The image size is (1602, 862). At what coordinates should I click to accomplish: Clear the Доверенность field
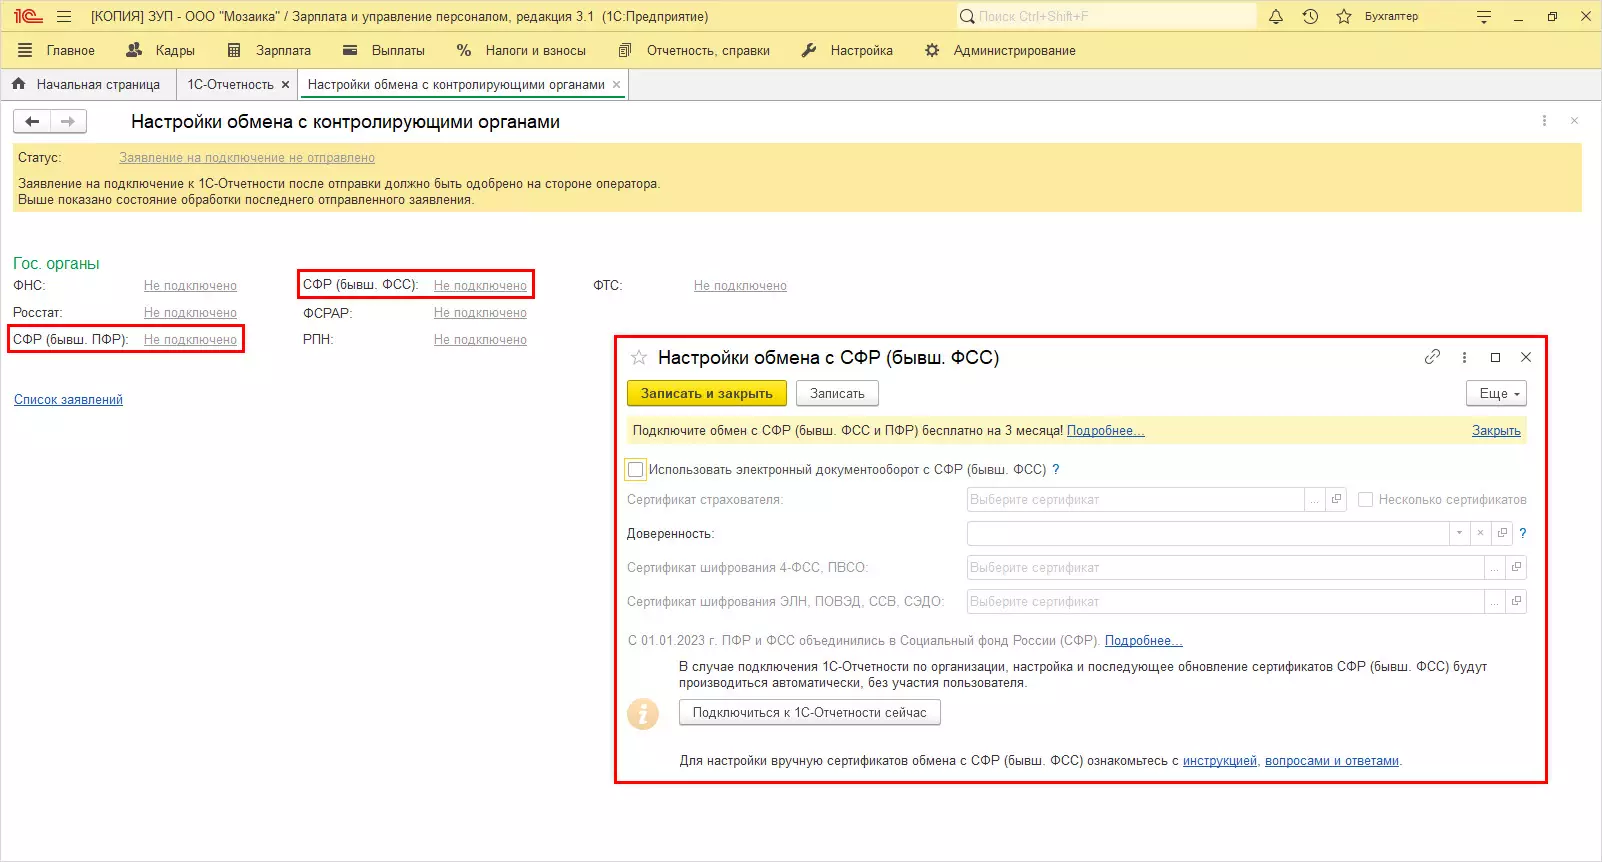click(1481, 533)
